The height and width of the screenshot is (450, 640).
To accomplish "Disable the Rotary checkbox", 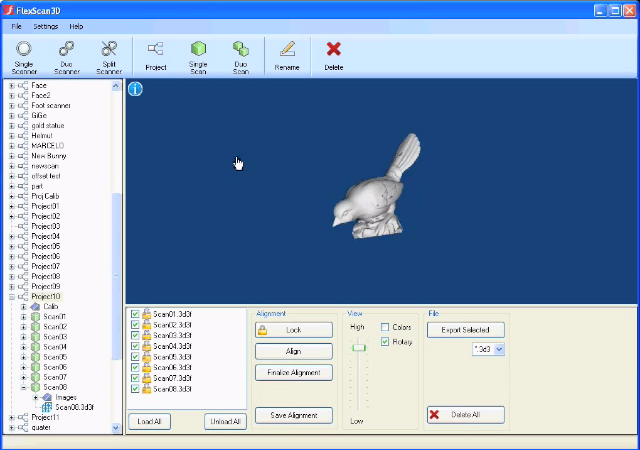I will pyautogui.click(x=385, y=342).
